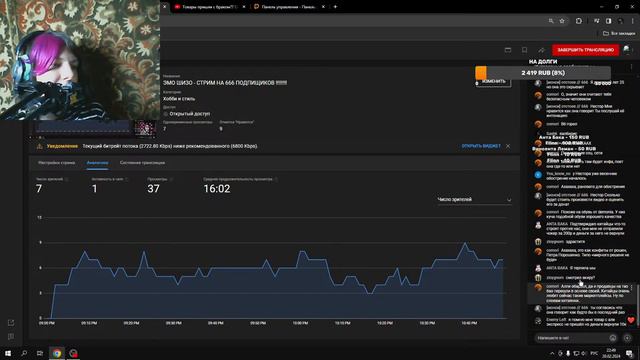The image size is (640, 360).
Task: Click the РУС language indicator
Action: pyautogui.click(x=594, y=353)
